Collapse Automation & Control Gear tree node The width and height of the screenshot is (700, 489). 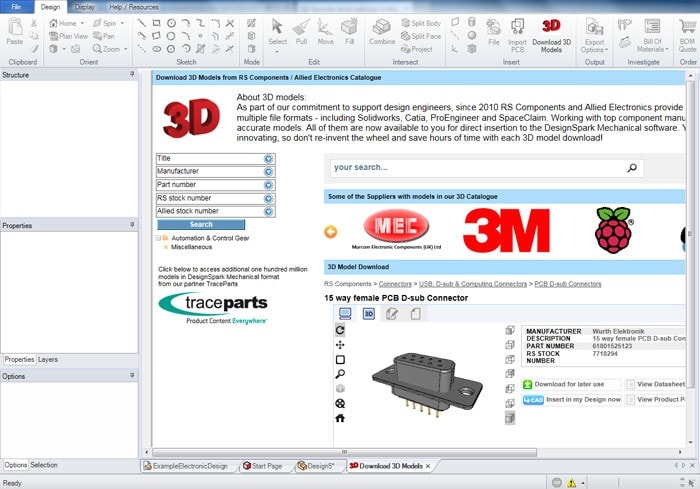click(x=158, y=238)
